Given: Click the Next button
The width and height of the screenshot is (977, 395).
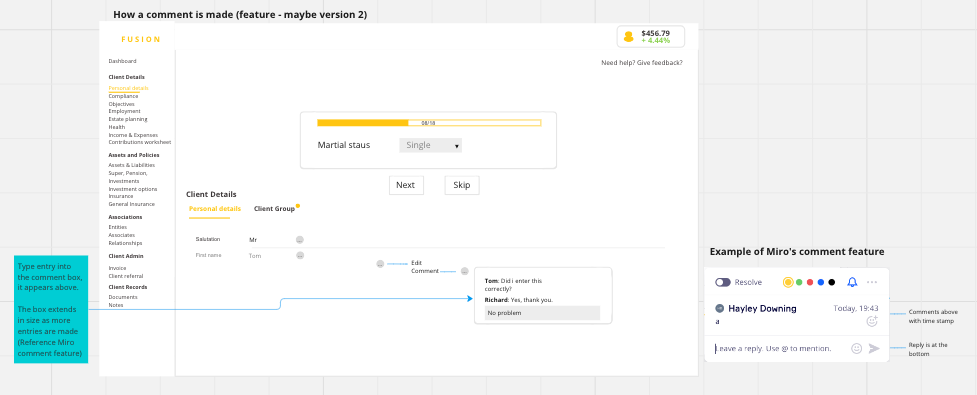Looking at the screenshot, I should tap(406, 185).
